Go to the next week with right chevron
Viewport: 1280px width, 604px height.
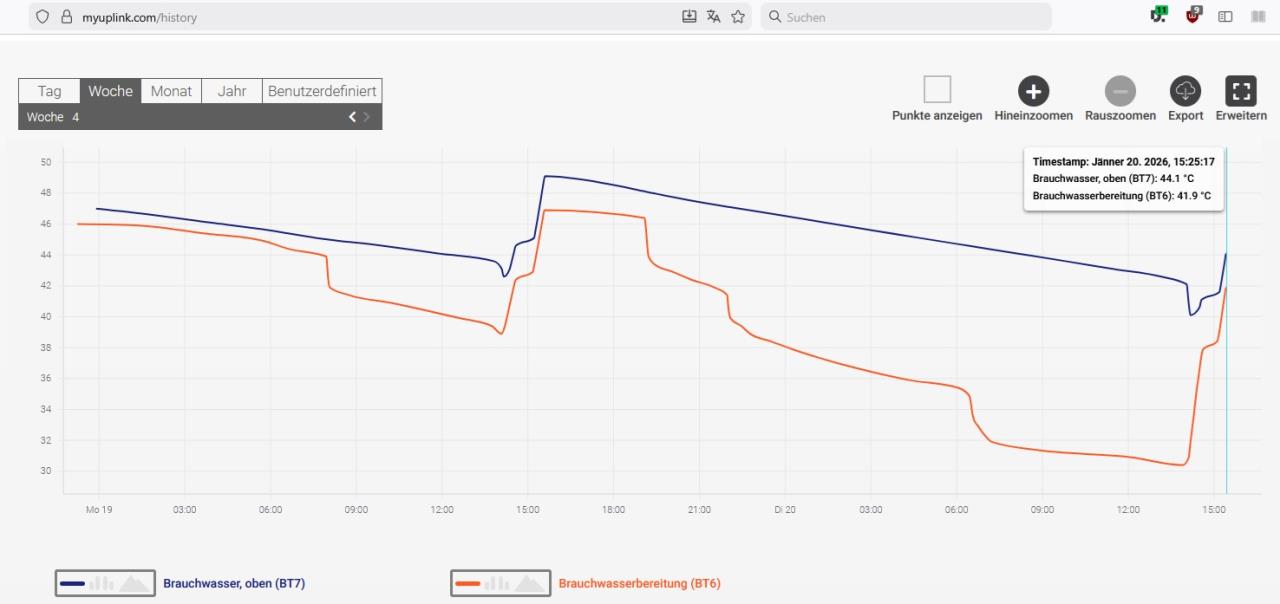367,117
